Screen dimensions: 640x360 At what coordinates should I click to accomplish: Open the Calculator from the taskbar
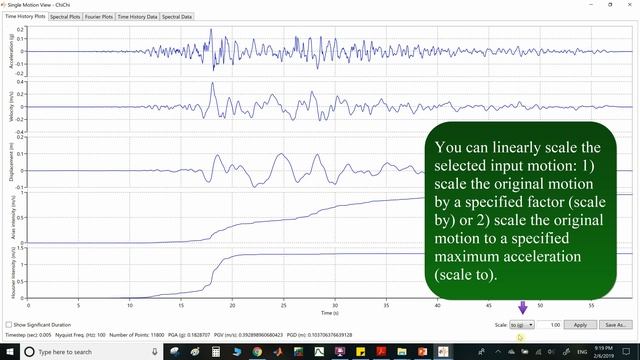(x=216, y=351)
